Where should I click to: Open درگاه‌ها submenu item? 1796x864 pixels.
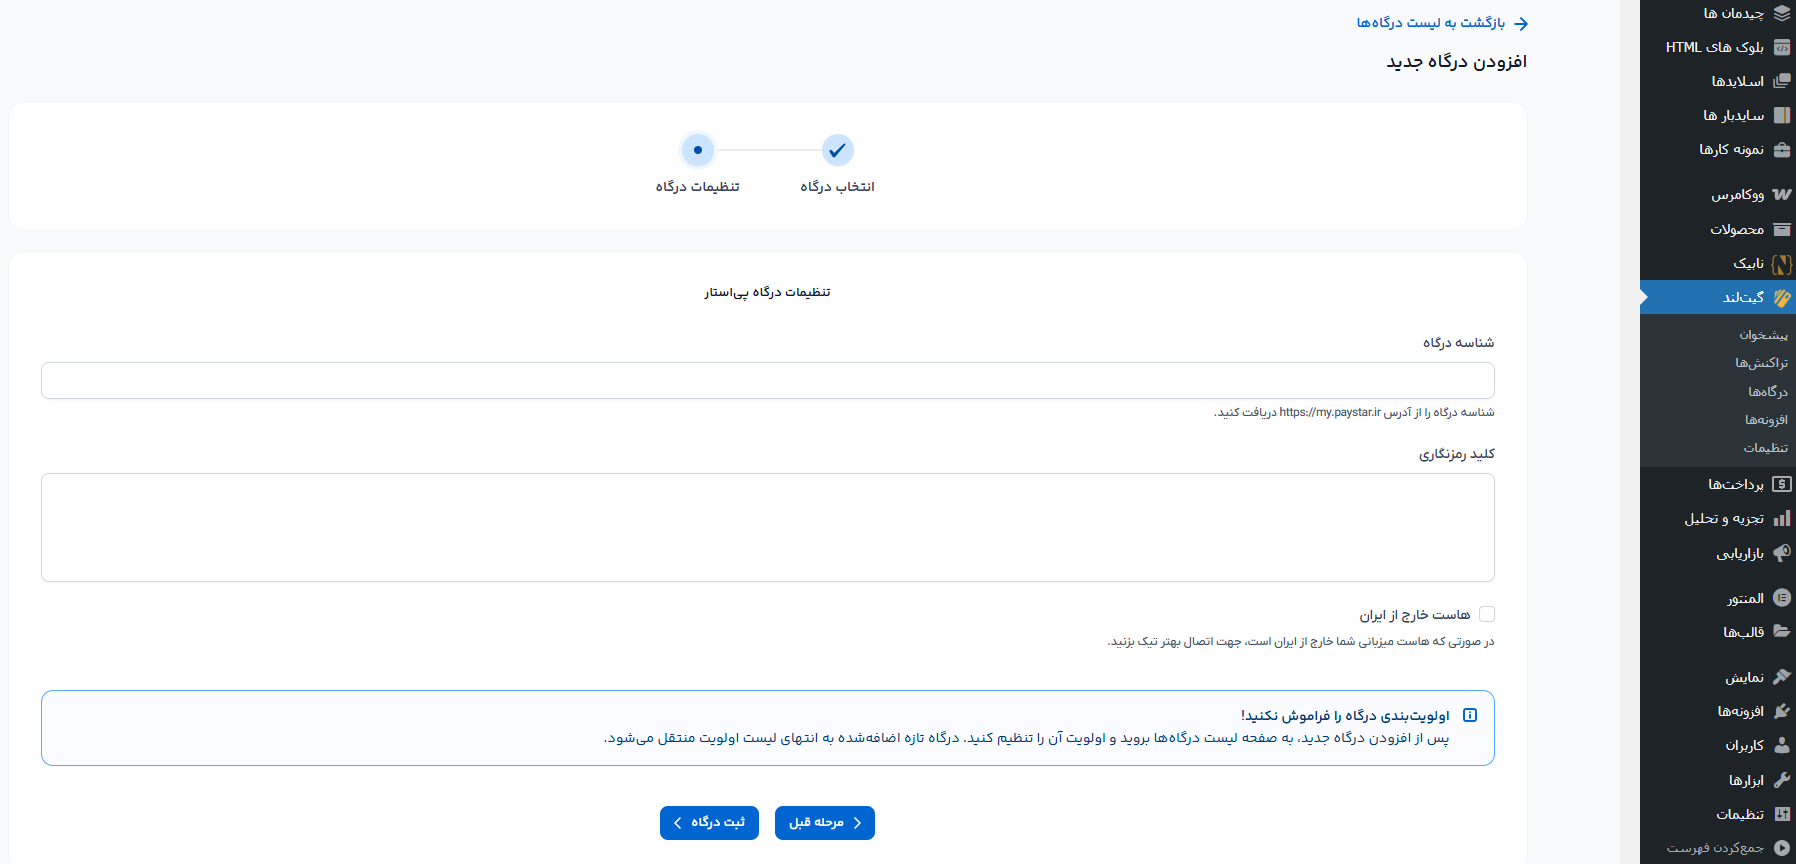tap(1768, 392)
